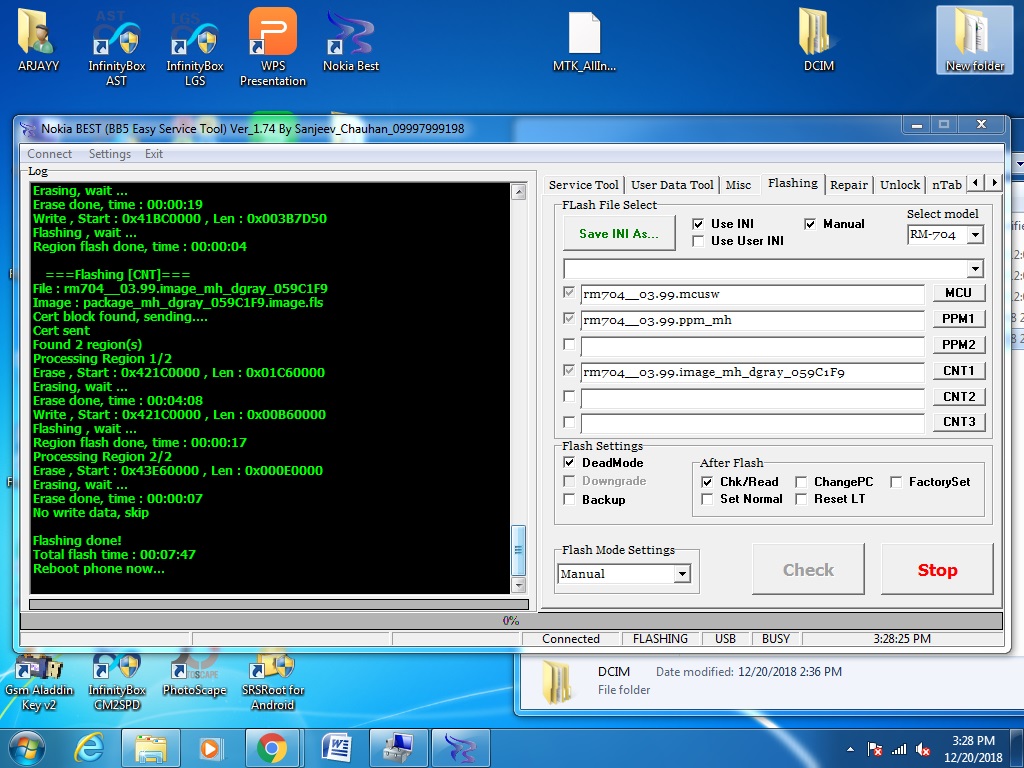Image resolution: width=1024 pixels, height=768 pixels.
Task: Click the Save INI As... button
Action: [619, 234]
